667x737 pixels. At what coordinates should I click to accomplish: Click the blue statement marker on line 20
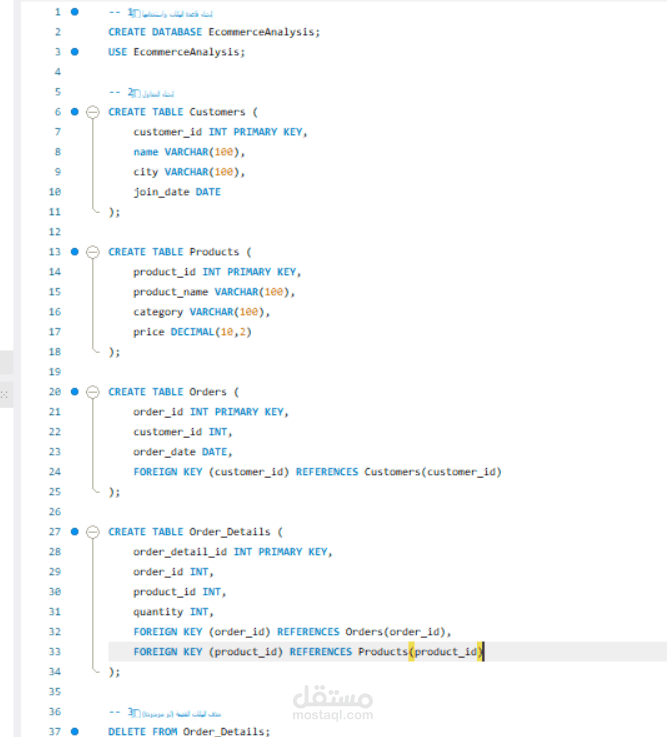75,392
